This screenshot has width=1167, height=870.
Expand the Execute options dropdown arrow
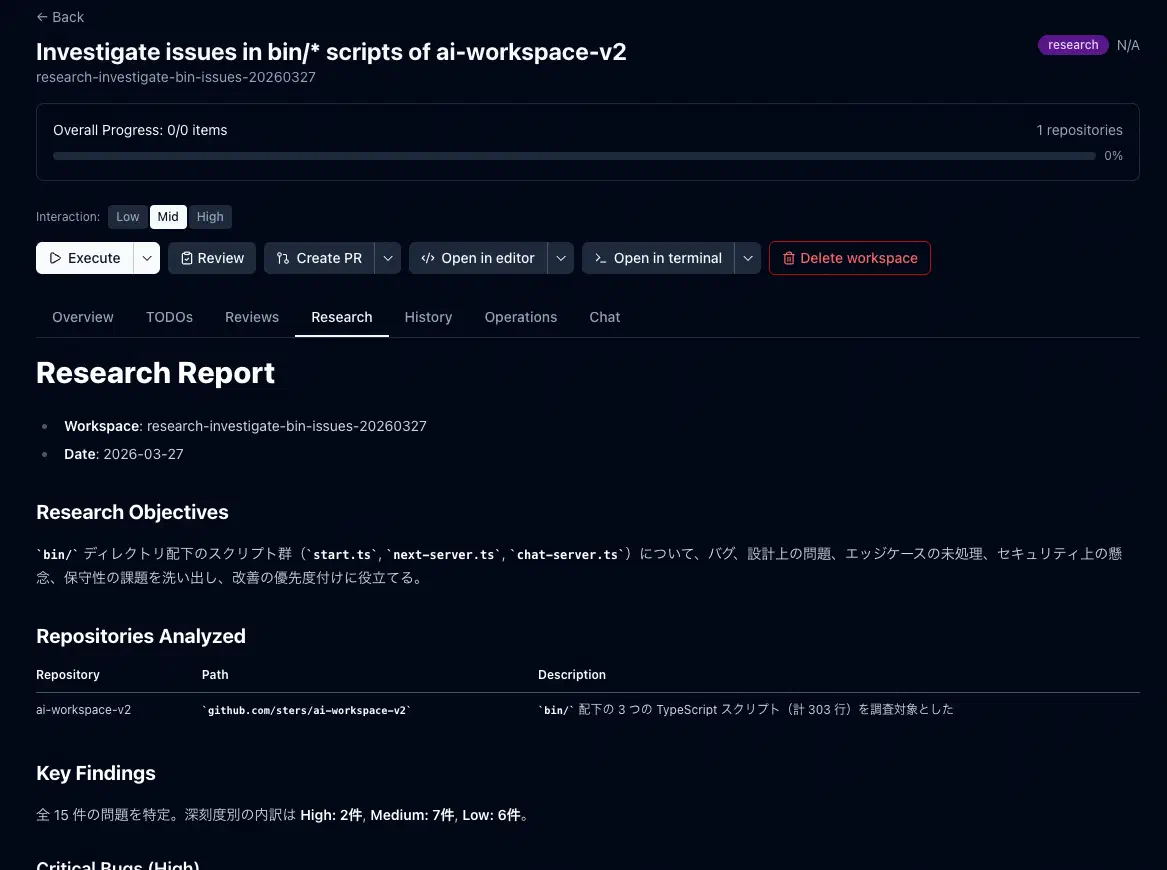click(147, 258)
